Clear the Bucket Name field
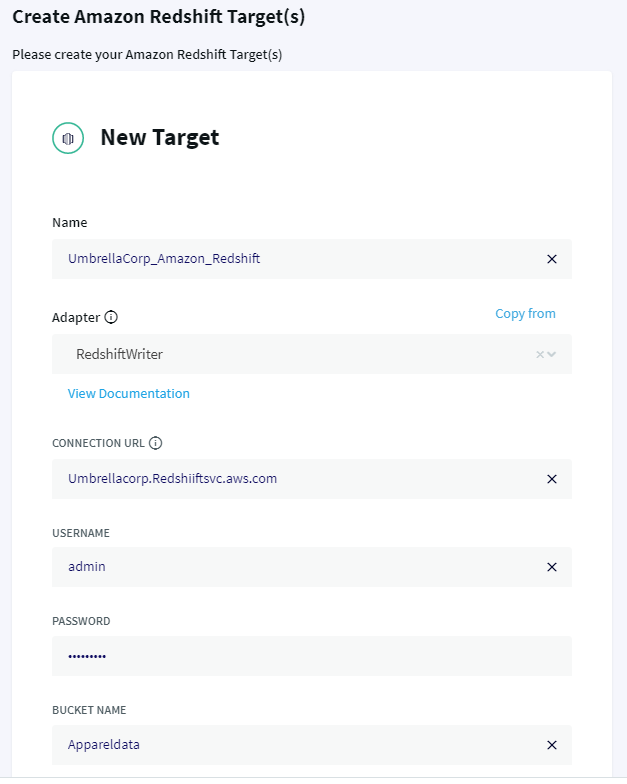627x784 pixels. coord(552,745)
